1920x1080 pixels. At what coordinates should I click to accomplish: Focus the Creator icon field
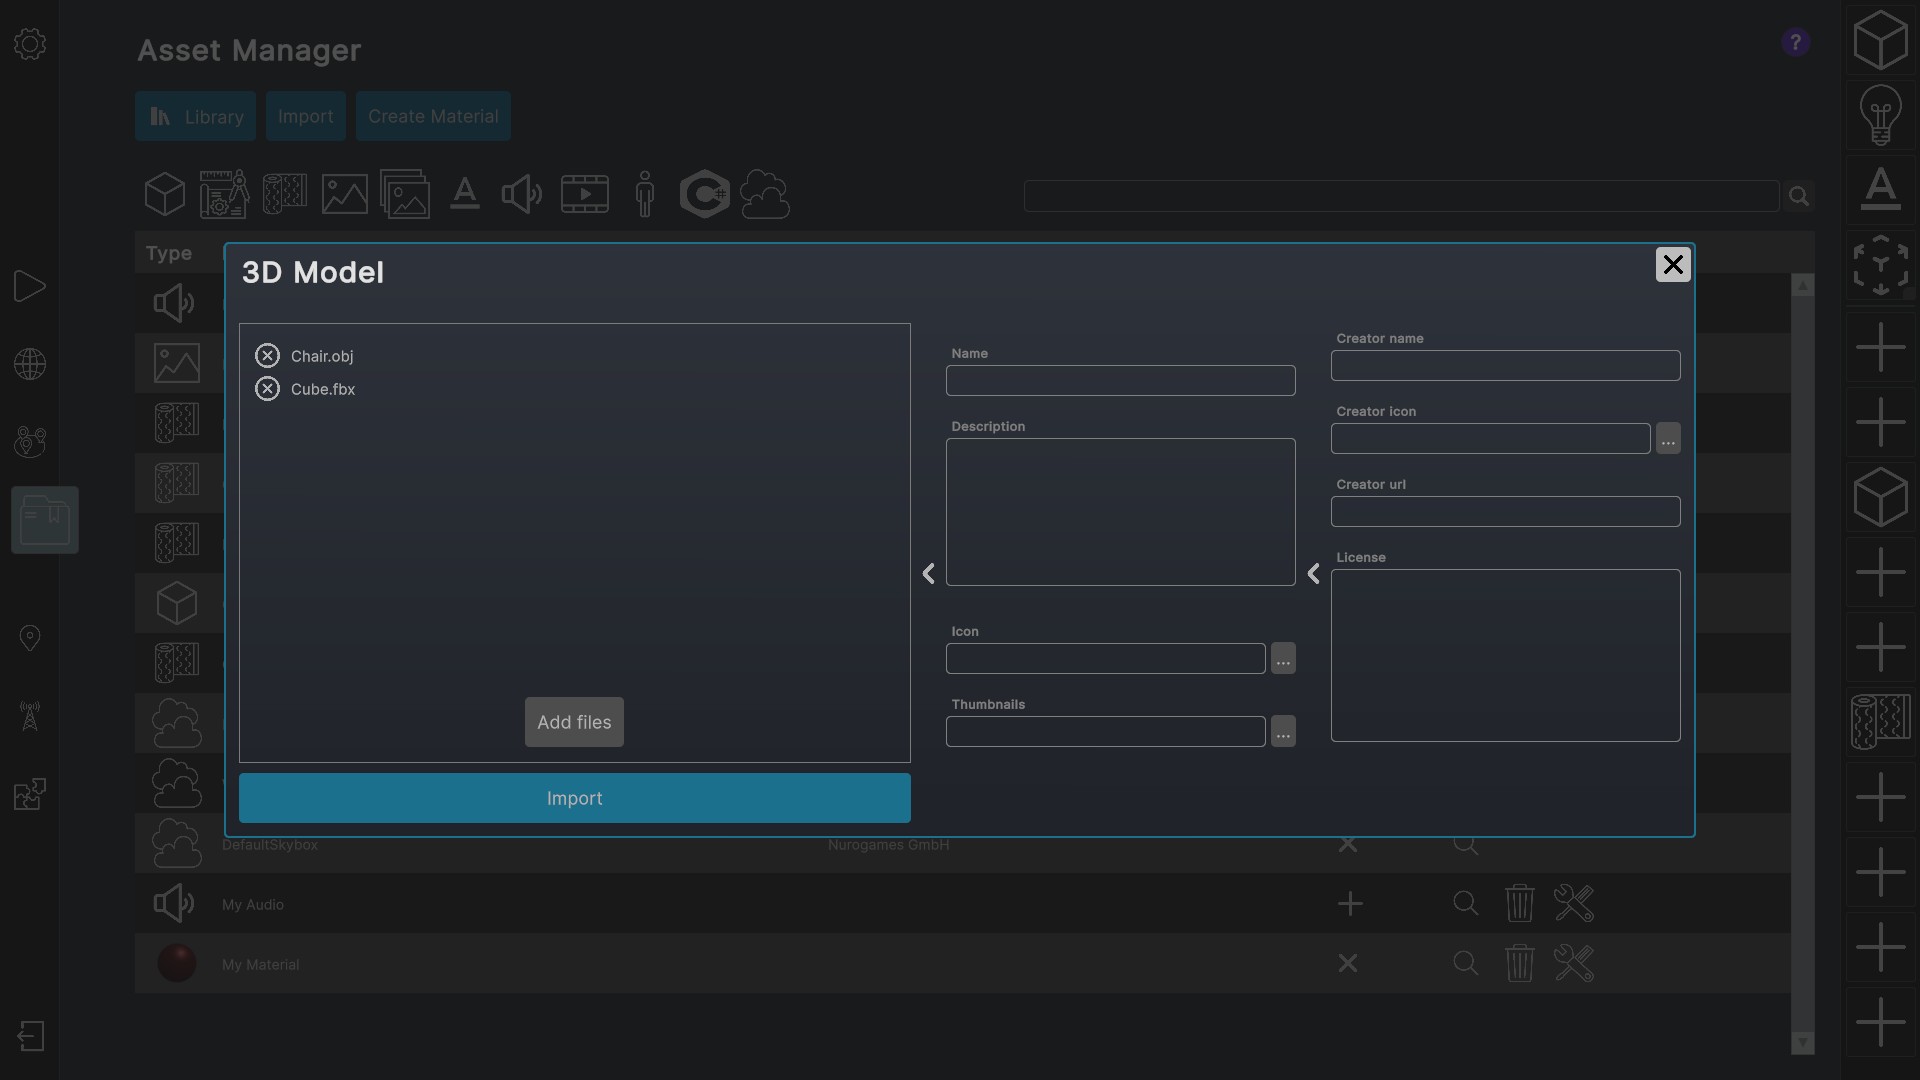(x=1490, y=438)
